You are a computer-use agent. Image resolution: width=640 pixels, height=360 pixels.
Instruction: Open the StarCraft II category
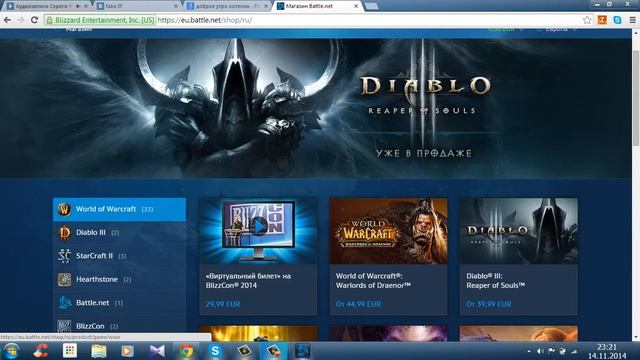pyautogui.click(x=120, y=256)
